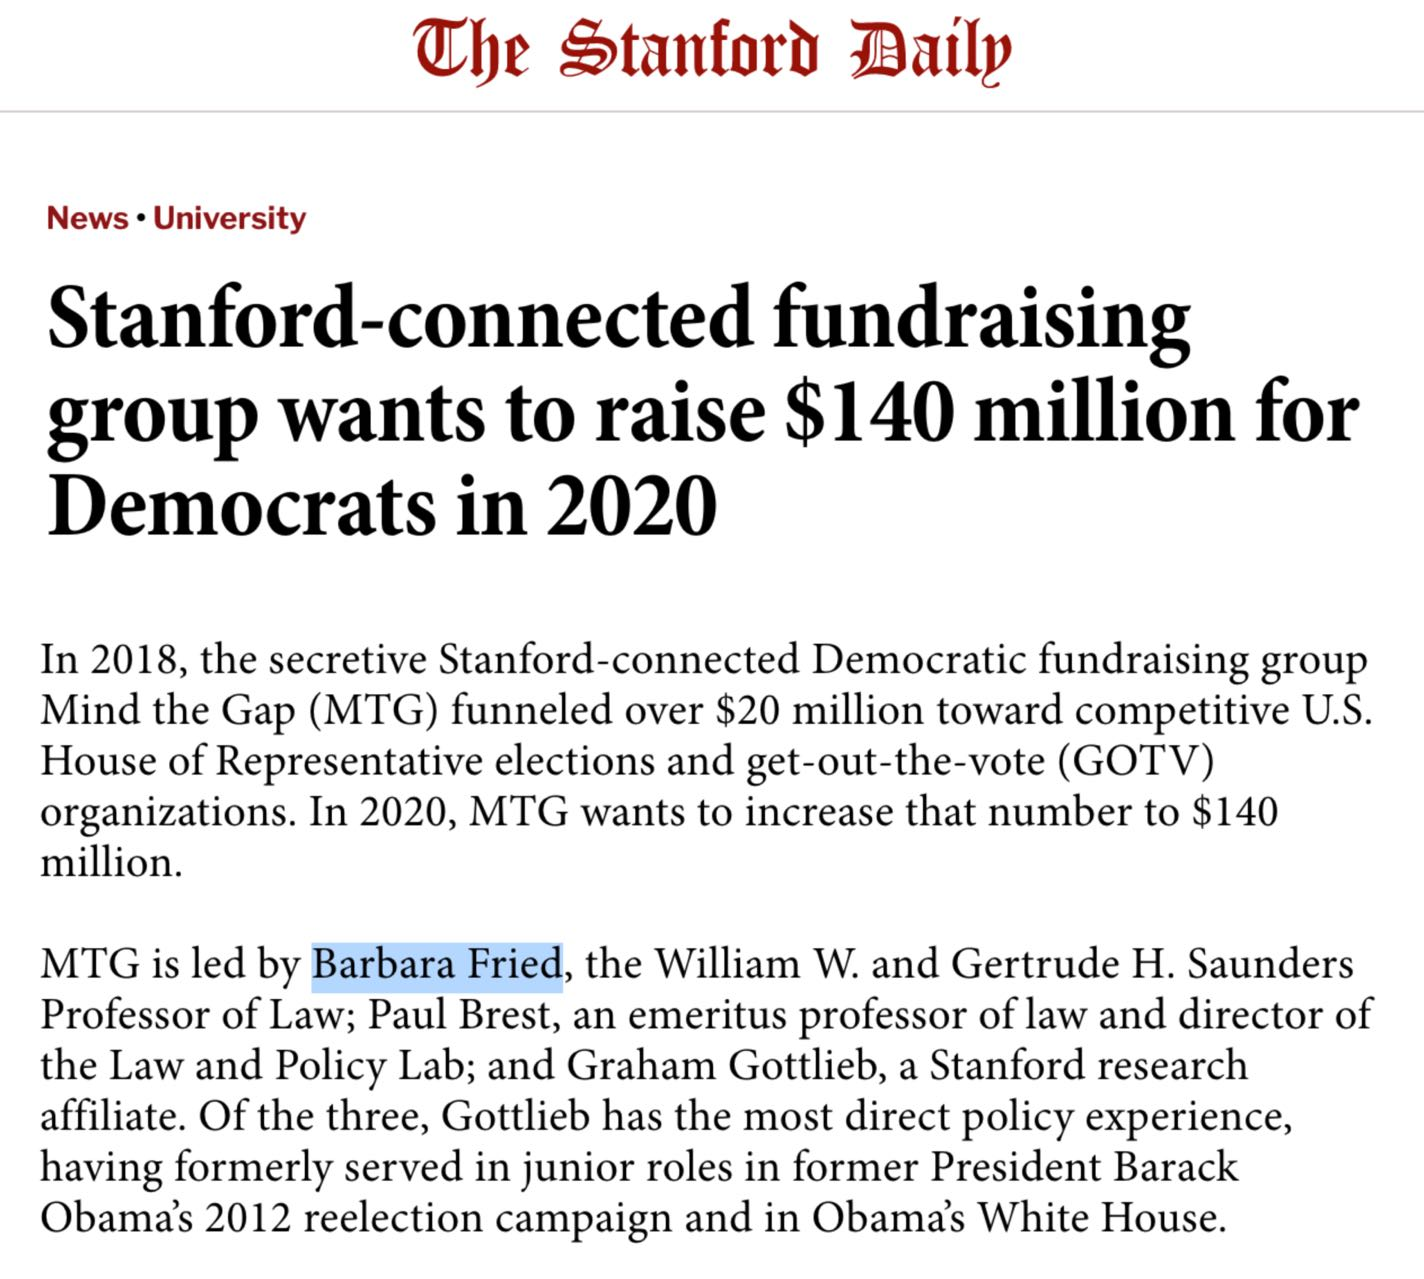1424x1279 pixels.
Task: Click "Stanford research" in second paragraph
Action: click(1088, 1067)
